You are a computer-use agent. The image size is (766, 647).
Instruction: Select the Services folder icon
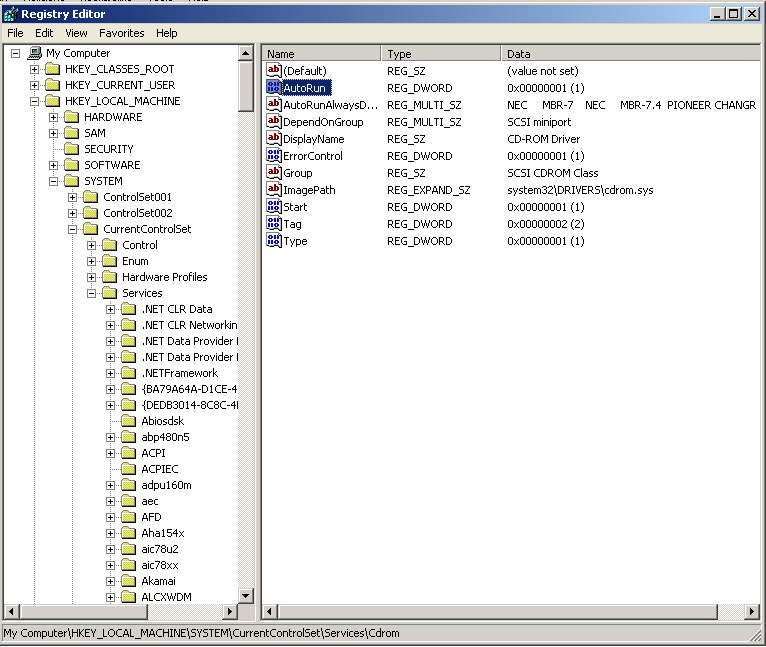109,293
